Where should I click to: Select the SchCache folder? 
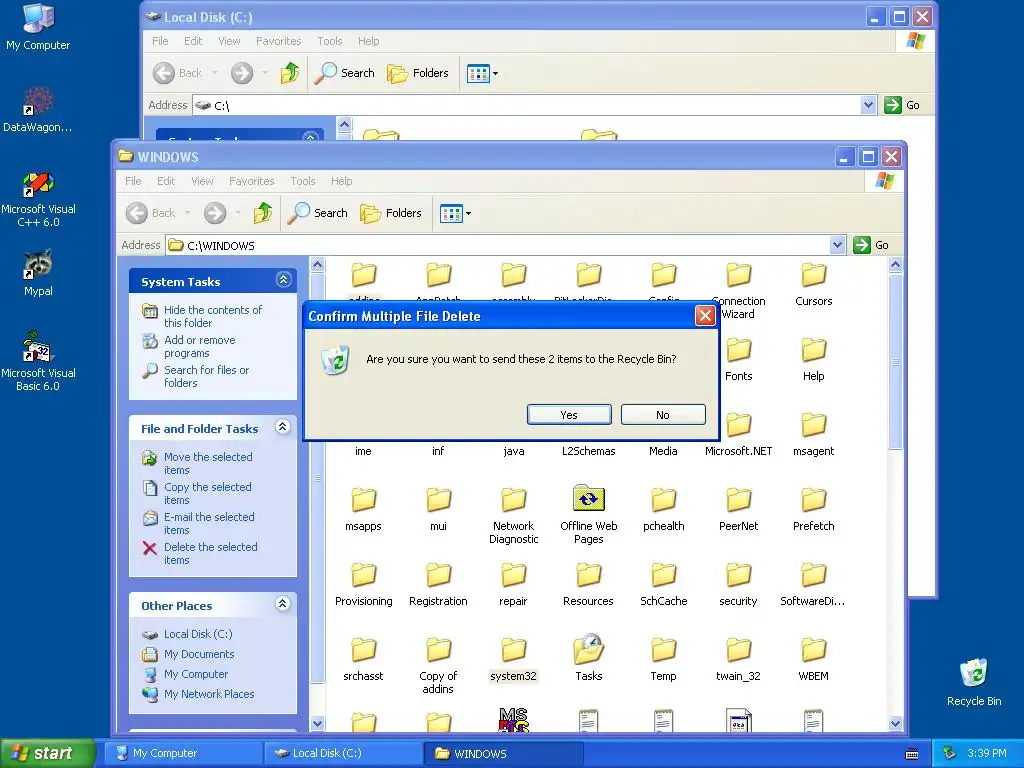(664, 584)
